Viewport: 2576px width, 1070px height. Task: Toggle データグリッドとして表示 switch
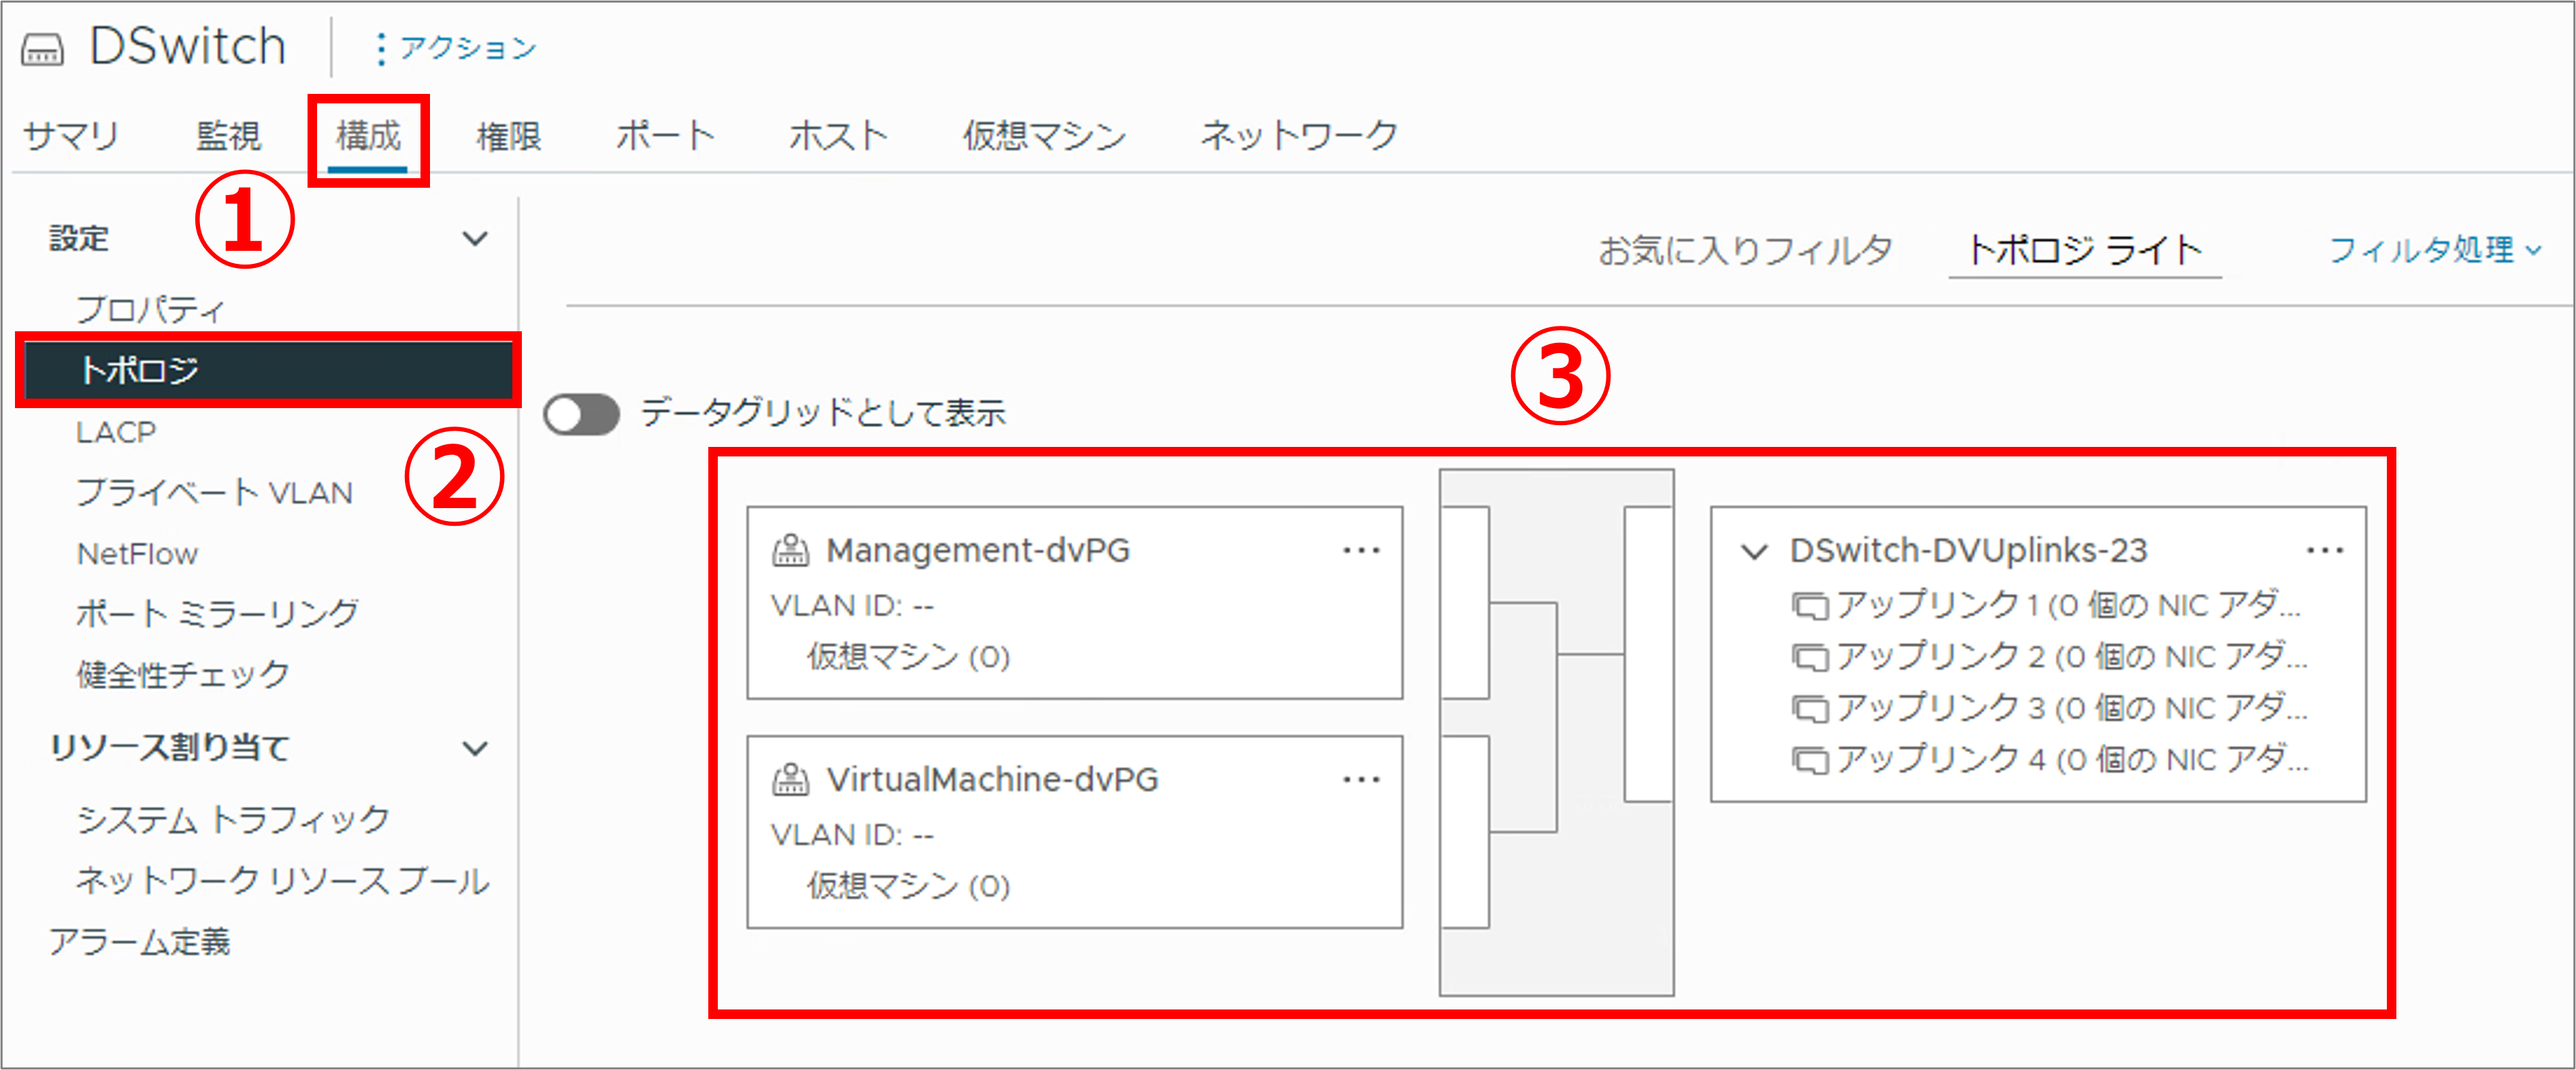581,414
